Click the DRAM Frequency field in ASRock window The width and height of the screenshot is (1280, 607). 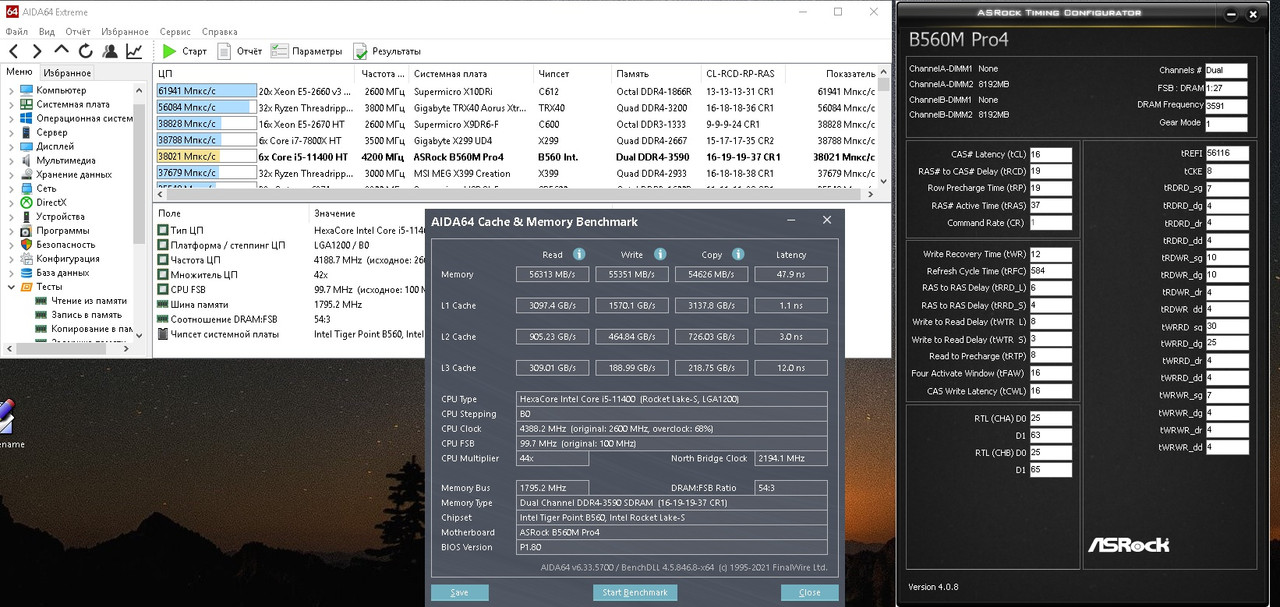coord(1226,105)
